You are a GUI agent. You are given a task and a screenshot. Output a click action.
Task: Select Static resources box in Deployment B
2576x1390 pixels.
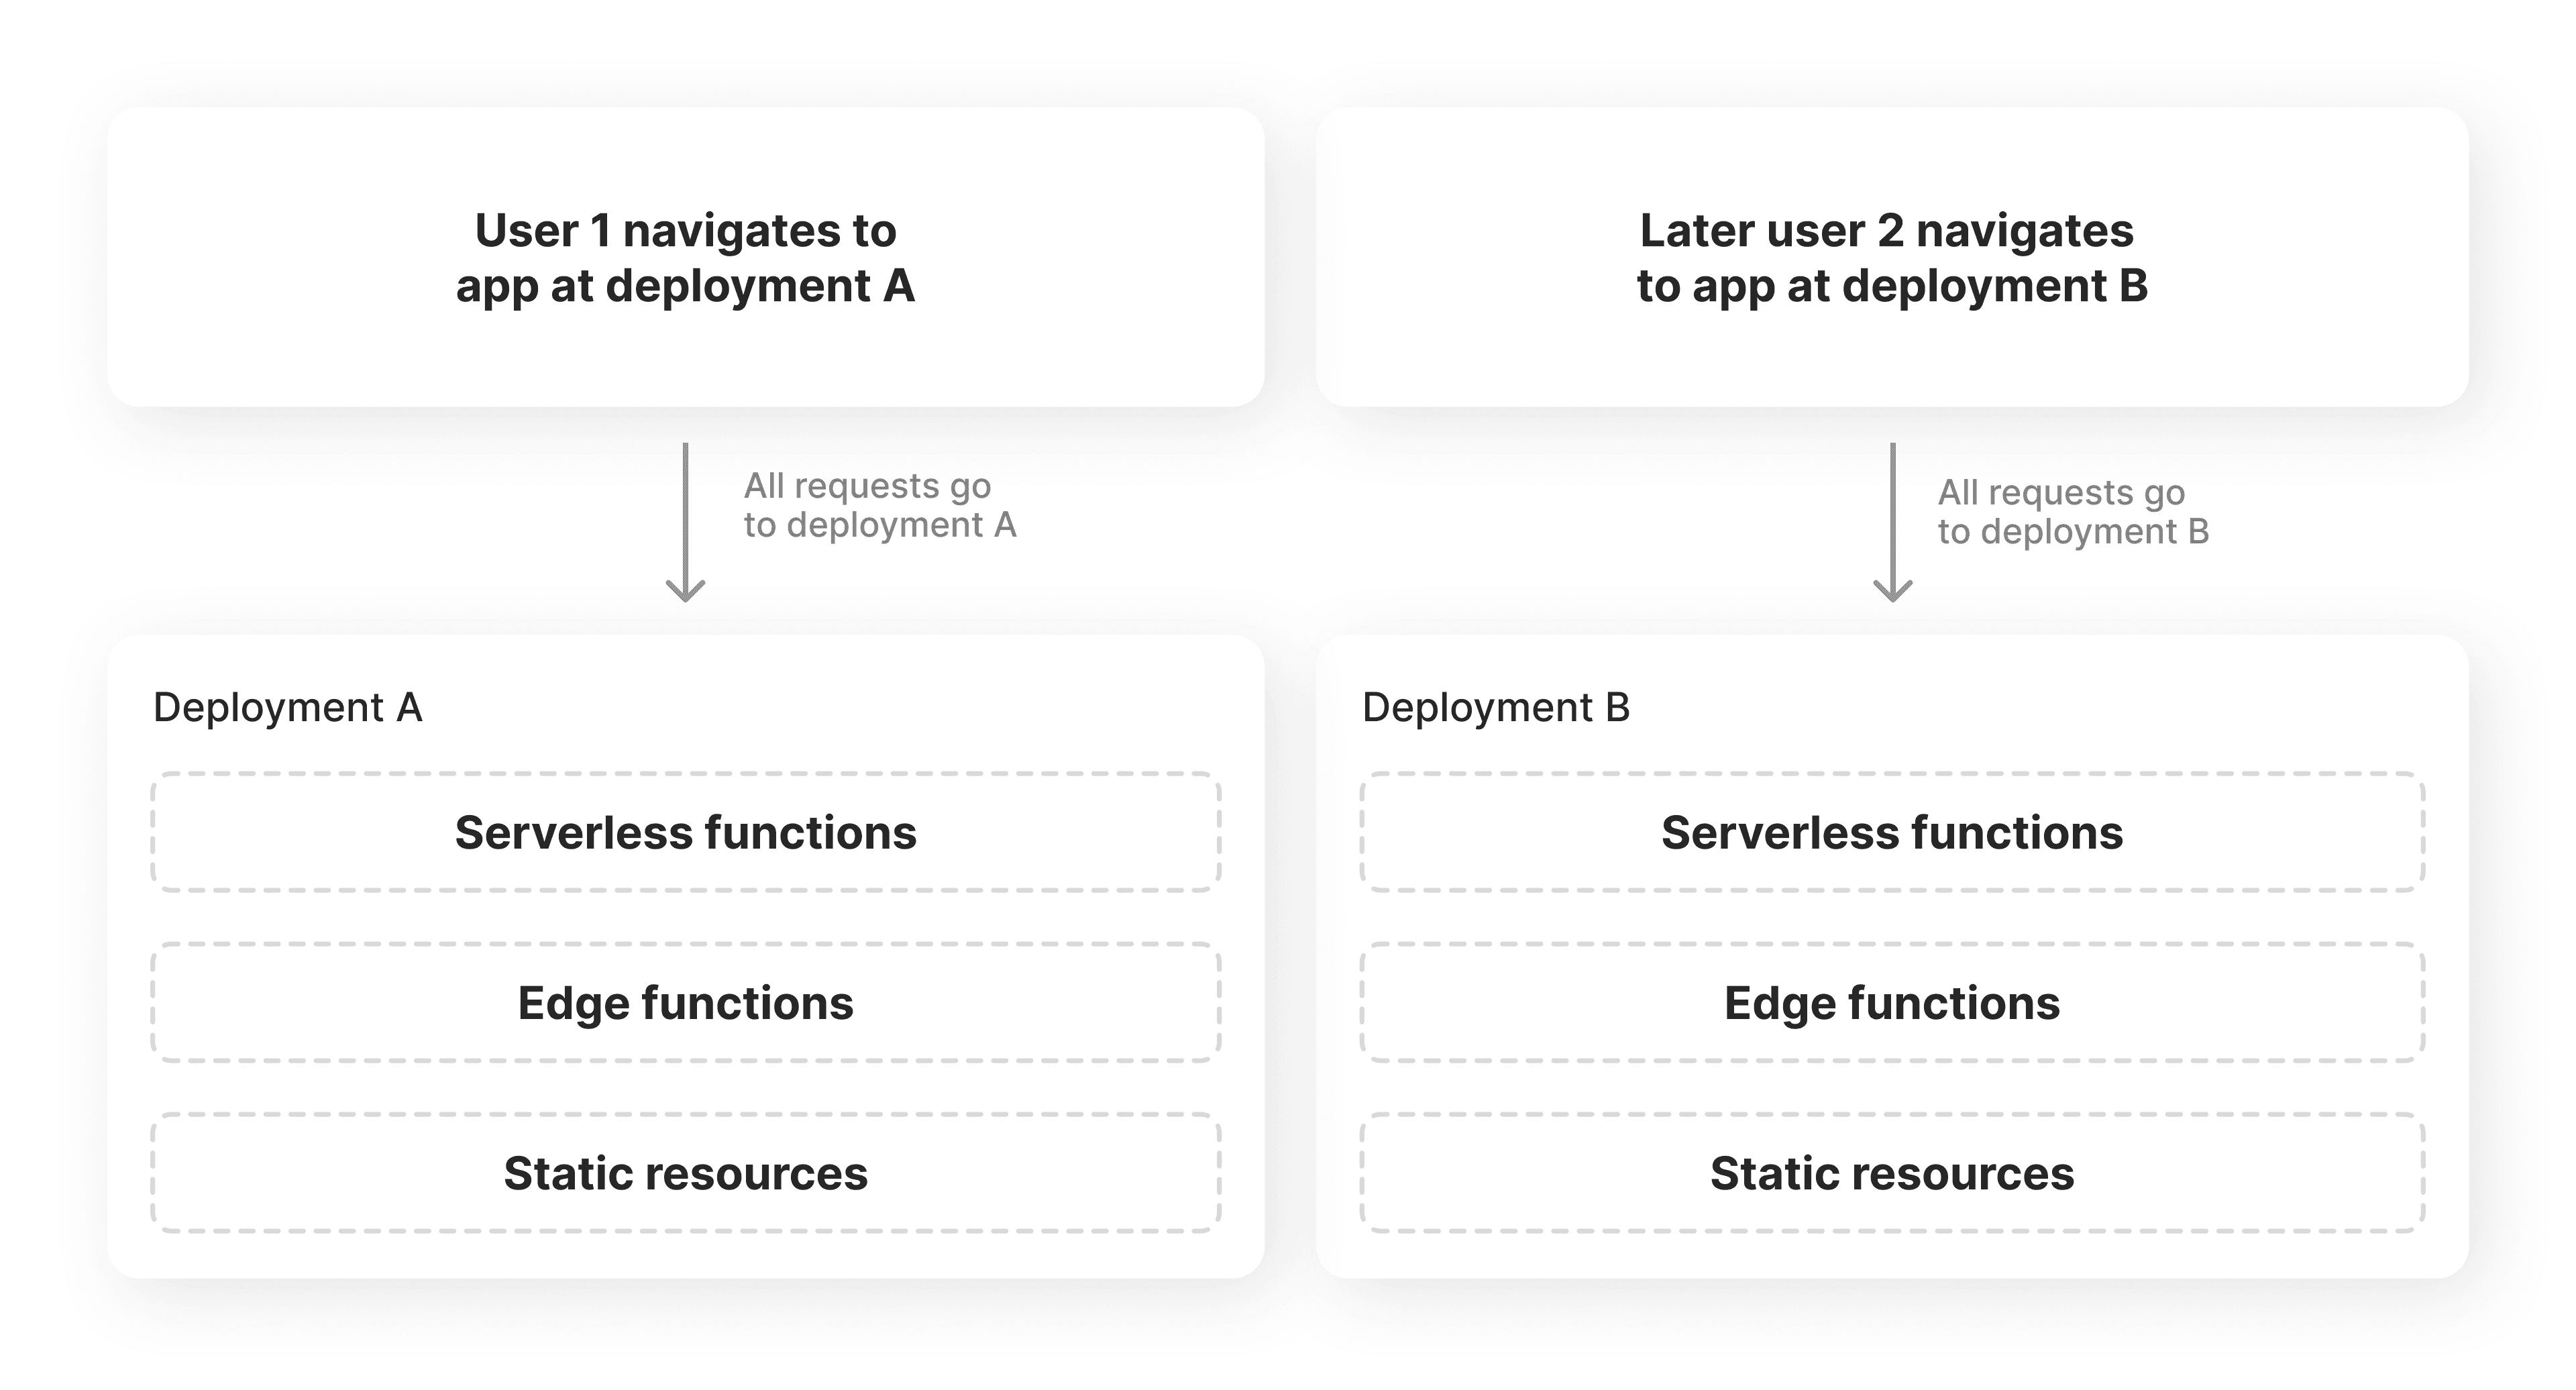(1892, 1172)
